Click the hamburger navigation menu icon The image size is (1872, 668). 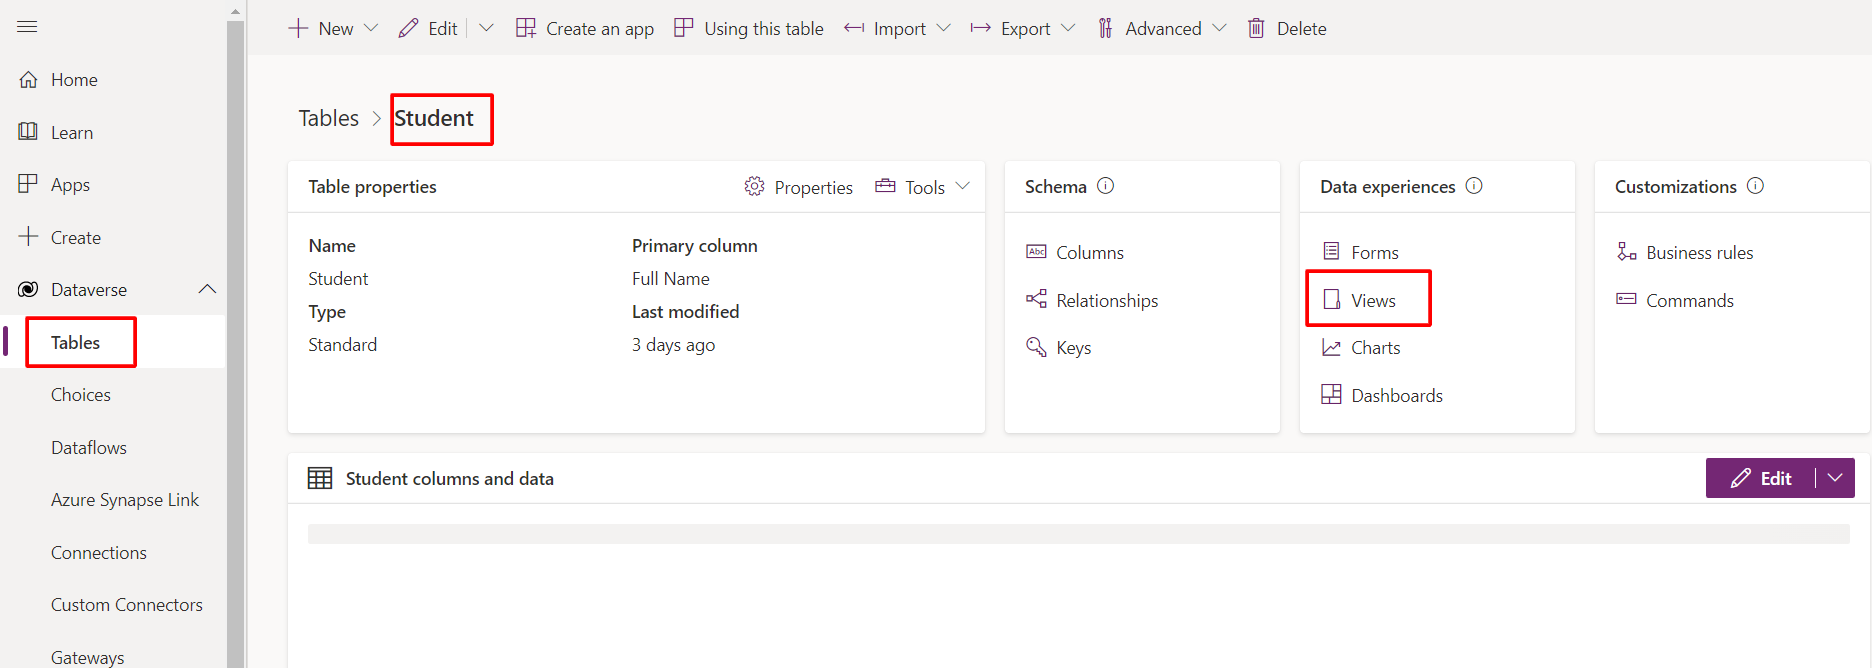27,27
